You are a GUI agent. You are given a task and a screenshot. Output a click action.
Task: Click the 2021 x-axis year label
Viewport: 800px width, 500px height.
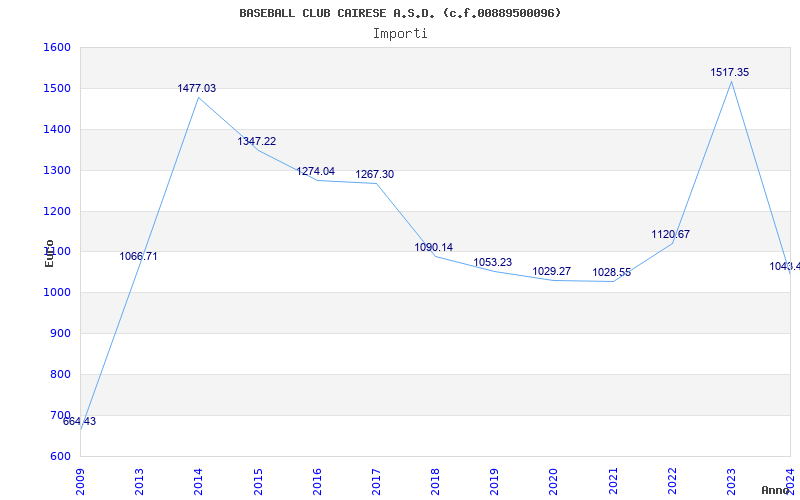[x=613, y=481]
